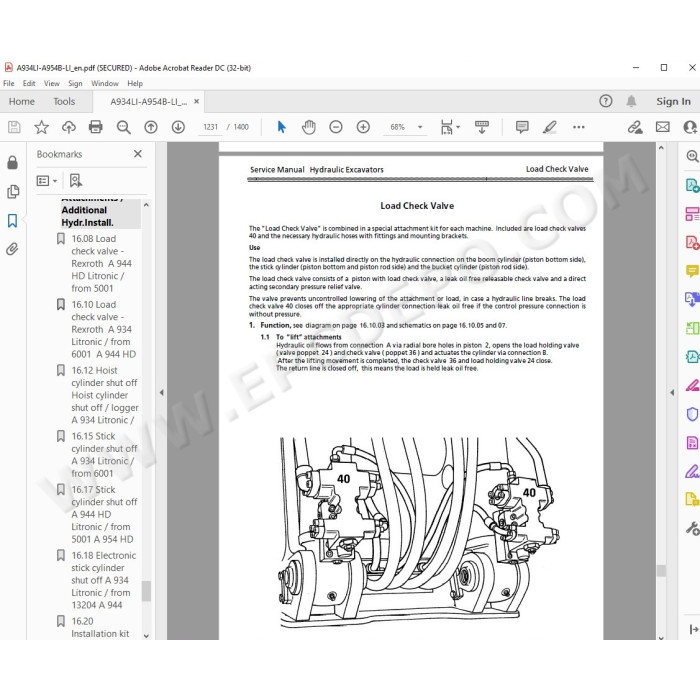Open notifications bell
Image resolution: width=700 pixels, height=700 pixels.
click(x=631, y=101)
